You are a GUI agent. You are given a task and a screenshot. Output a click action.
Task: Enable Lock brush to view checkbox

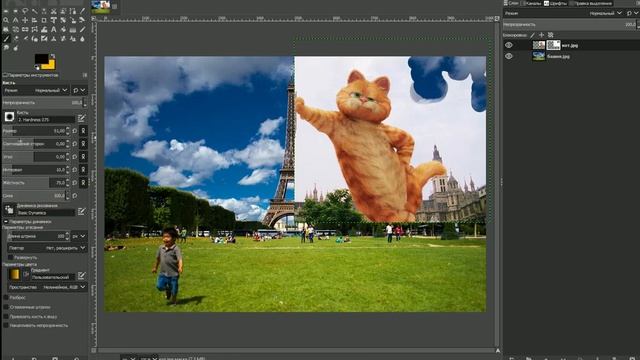click(6, 316)
